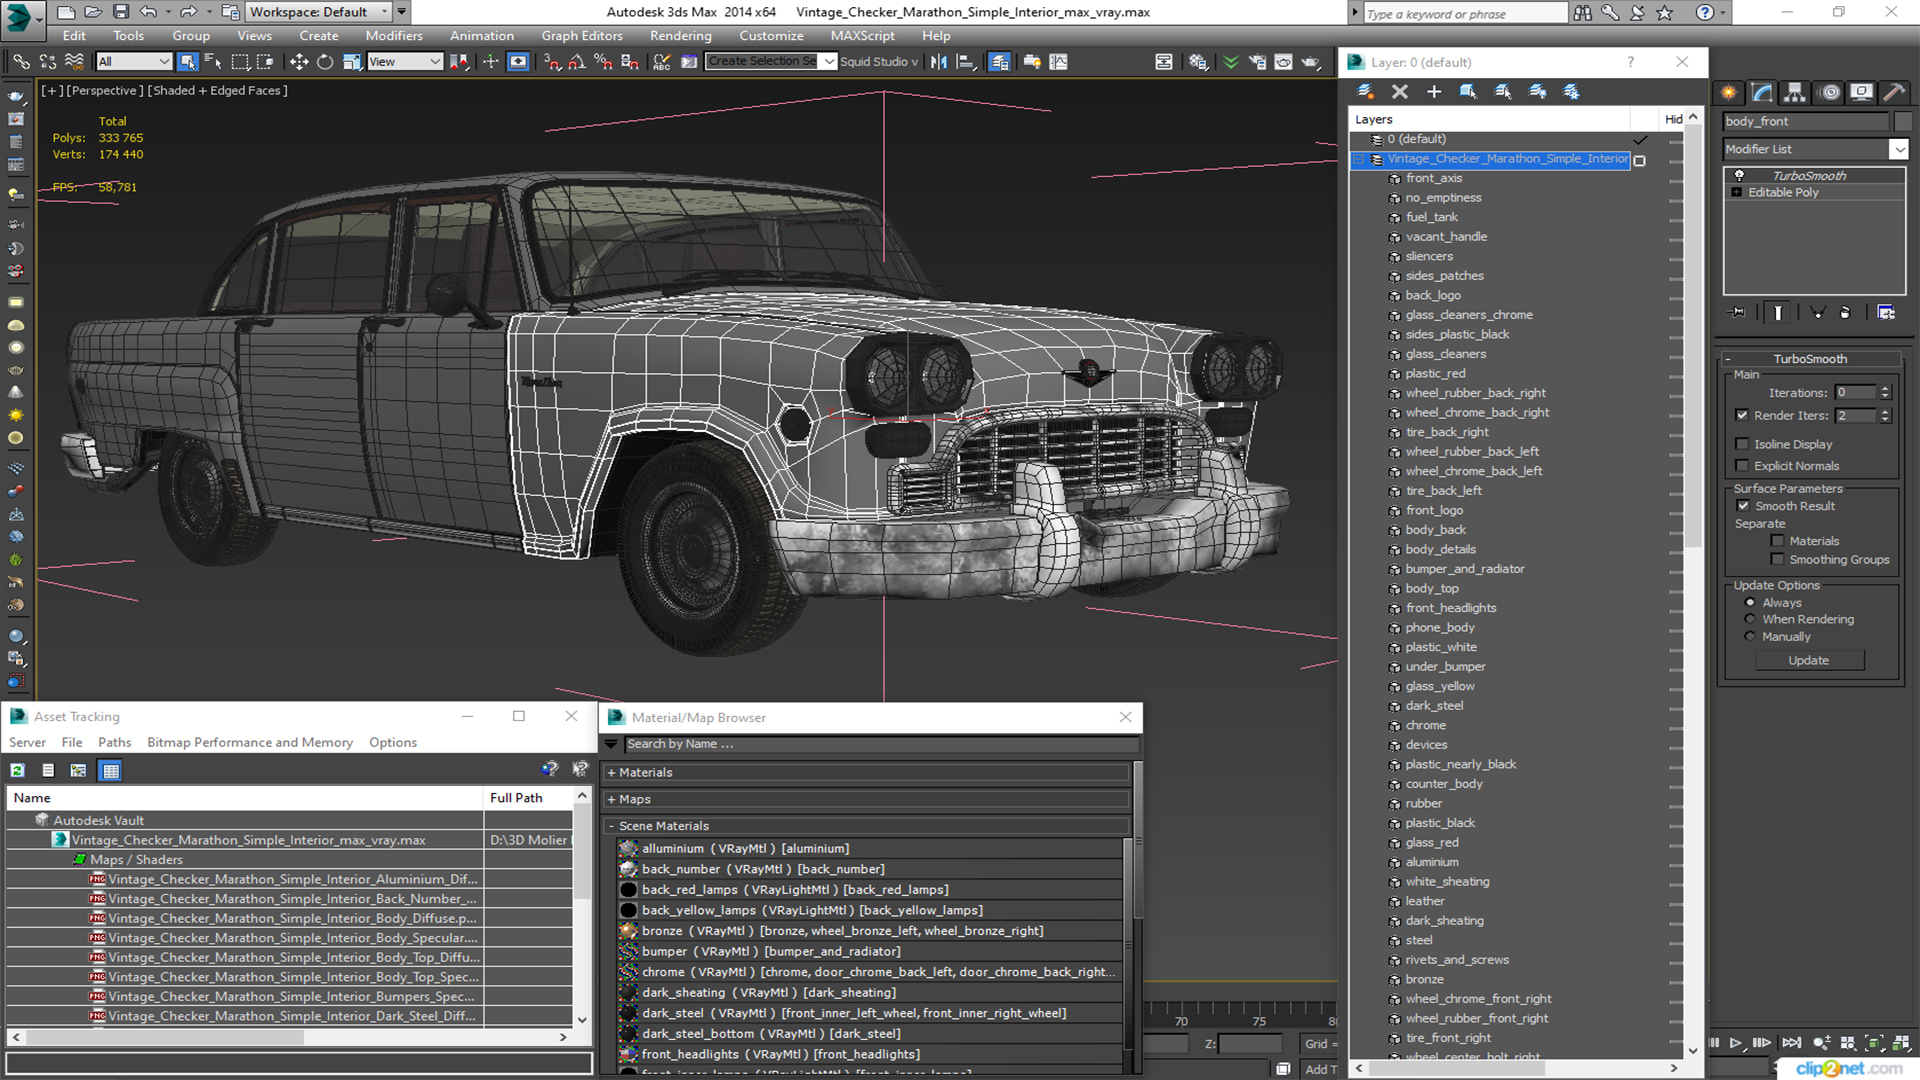Viewport: 1920px width, 1080px height.
Task: Open the Create command panel tab
Action: pos(1729,92)
